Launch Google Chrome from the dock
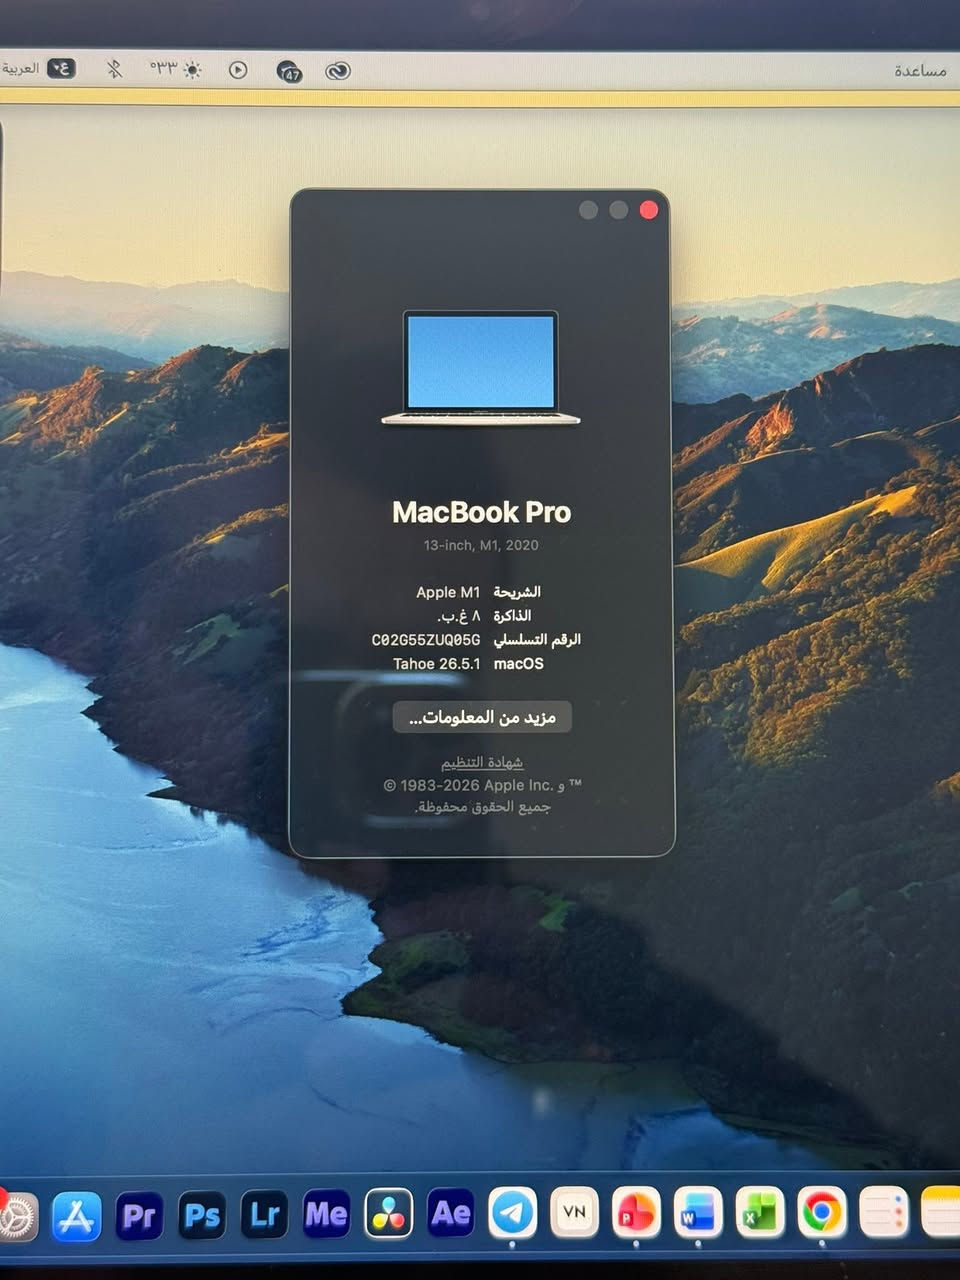This screenshot has height=1280, width=960. (822, 1213)
